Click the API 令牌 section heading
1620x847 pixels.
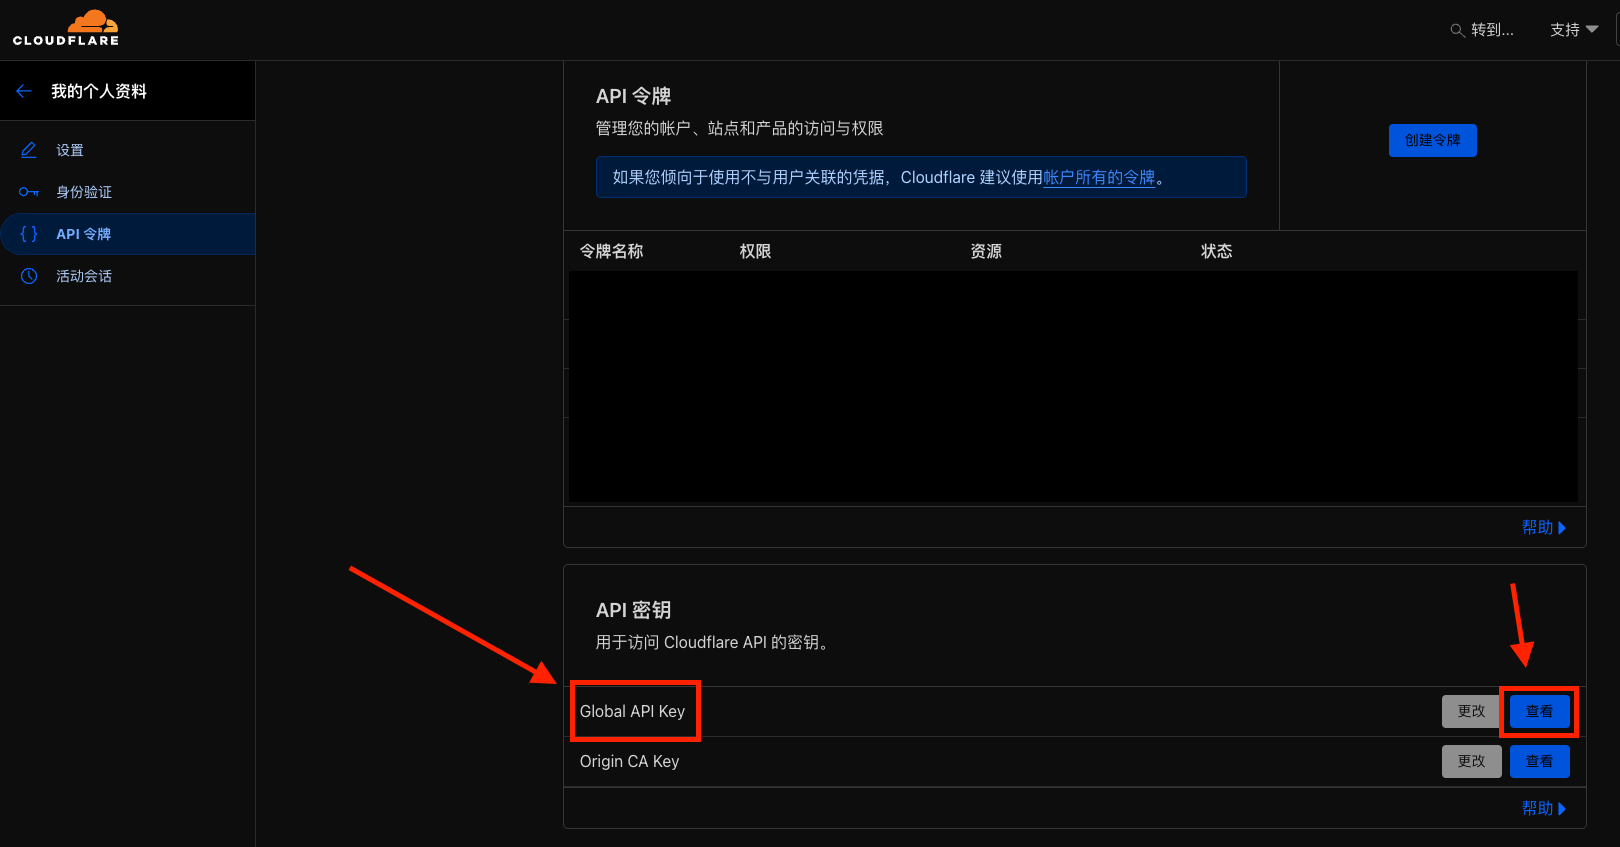point(633,96)
